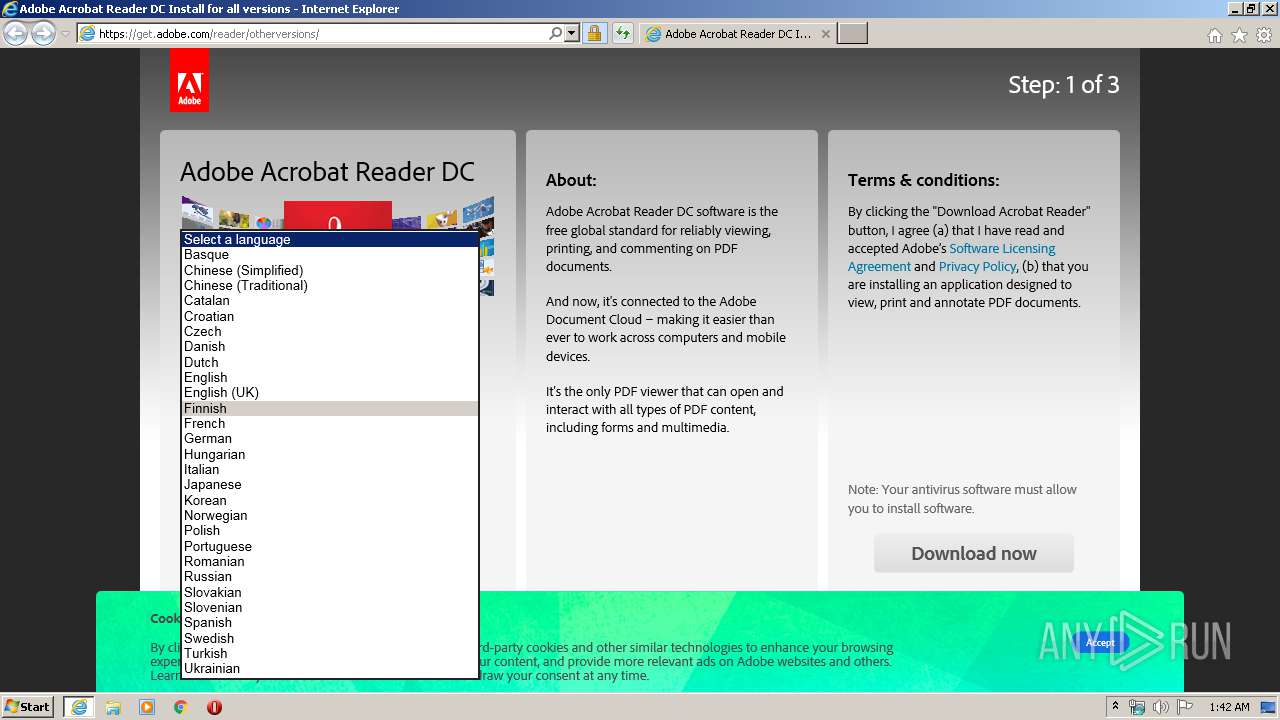Pick Slovenian from the dropdown

(x=330, y=607)
